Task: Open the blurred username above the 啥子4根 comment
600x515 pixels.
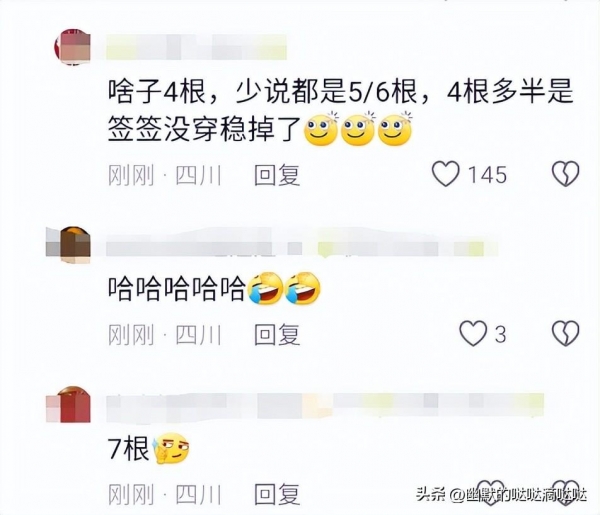Action: click(196, 47)
